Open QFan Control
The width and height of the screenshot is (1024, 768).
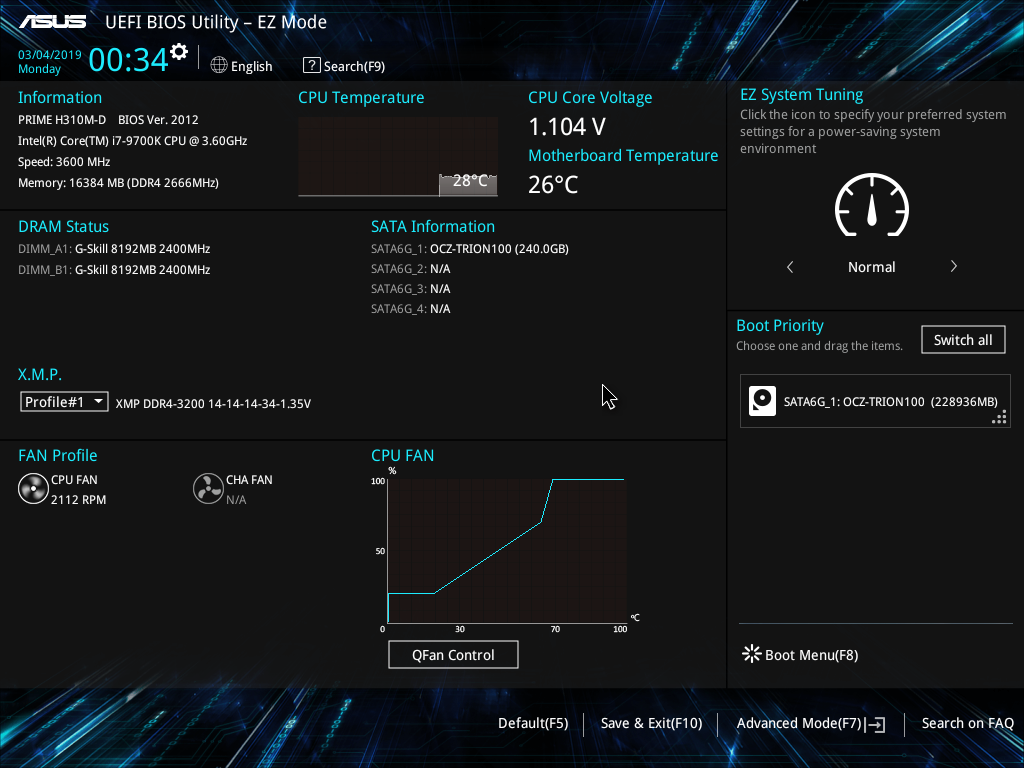(x=453, y=654)
